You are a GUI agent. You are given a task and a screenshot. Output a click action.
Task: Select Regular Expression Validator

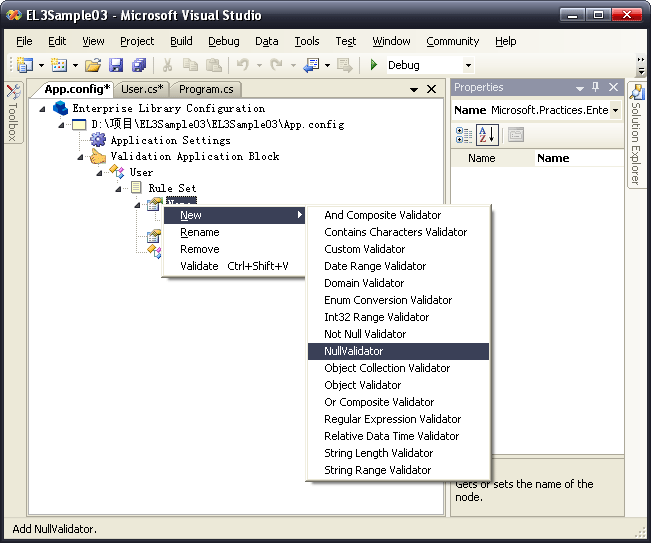[x=398, y=419]
